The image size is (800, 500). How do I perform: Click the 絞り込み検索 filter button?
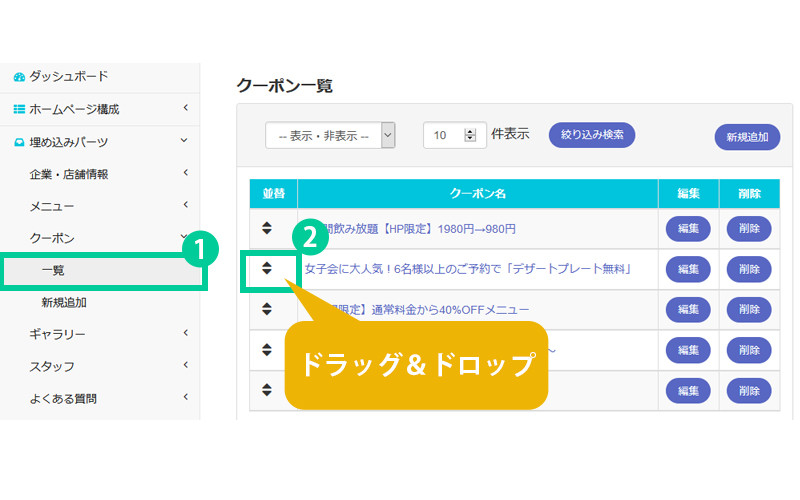pyautogui.click(x=591, y=134)
